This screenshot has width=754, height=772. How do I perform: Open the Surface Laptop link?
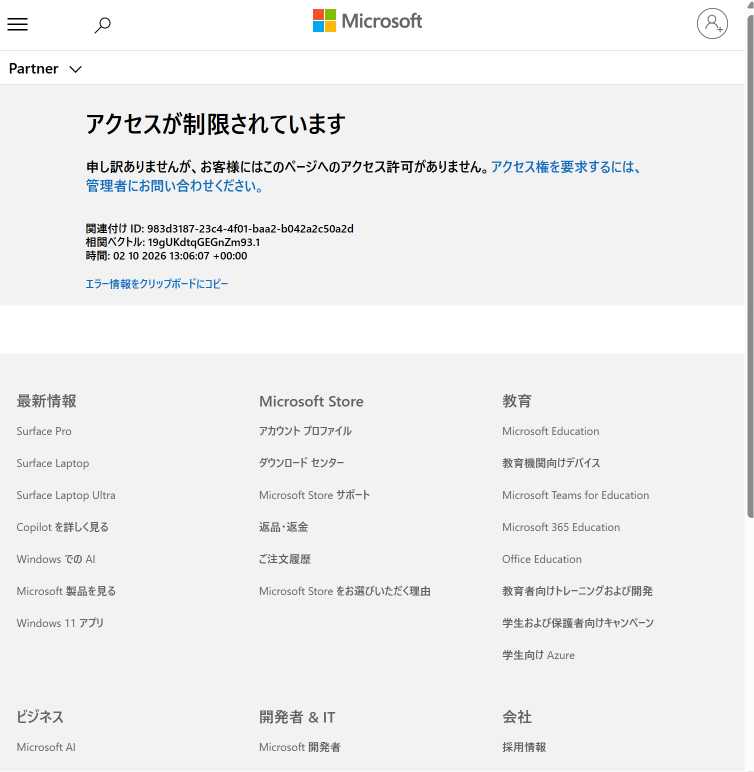tap(53, 463)
